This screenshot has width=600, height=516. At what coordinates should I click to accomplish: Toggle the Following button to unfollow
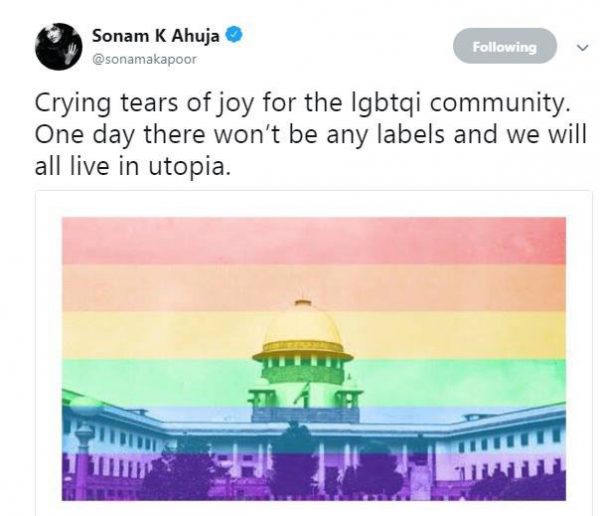pos(505,46)
